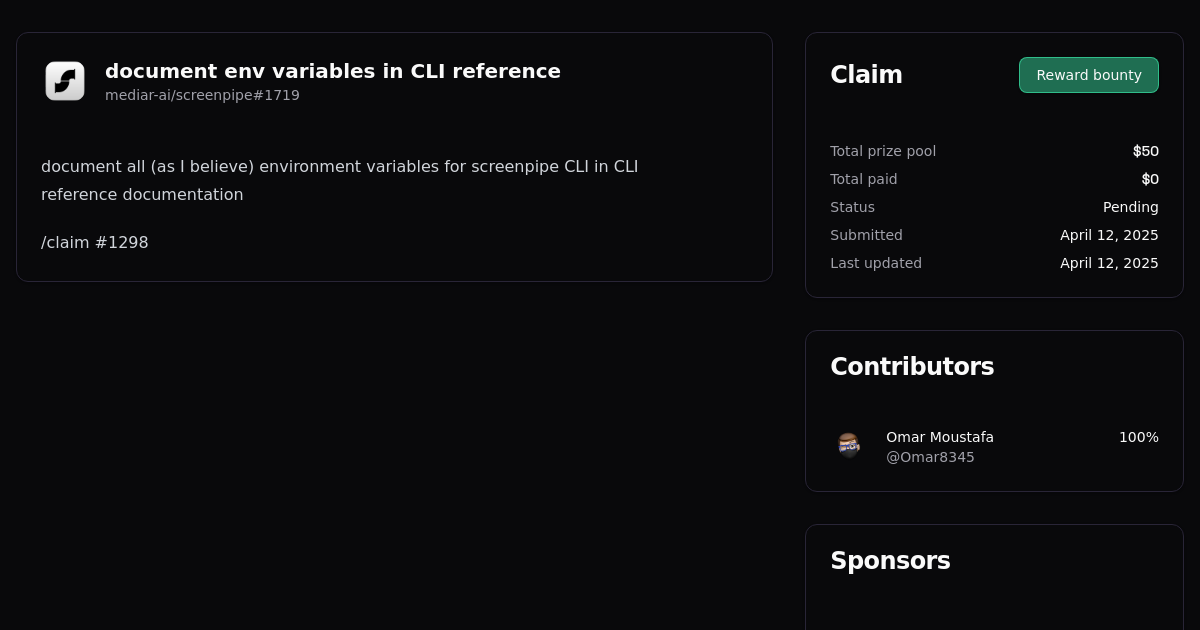Click the 'Total prize pool' label
1200x630 pixels.
[x=883, y=151]
